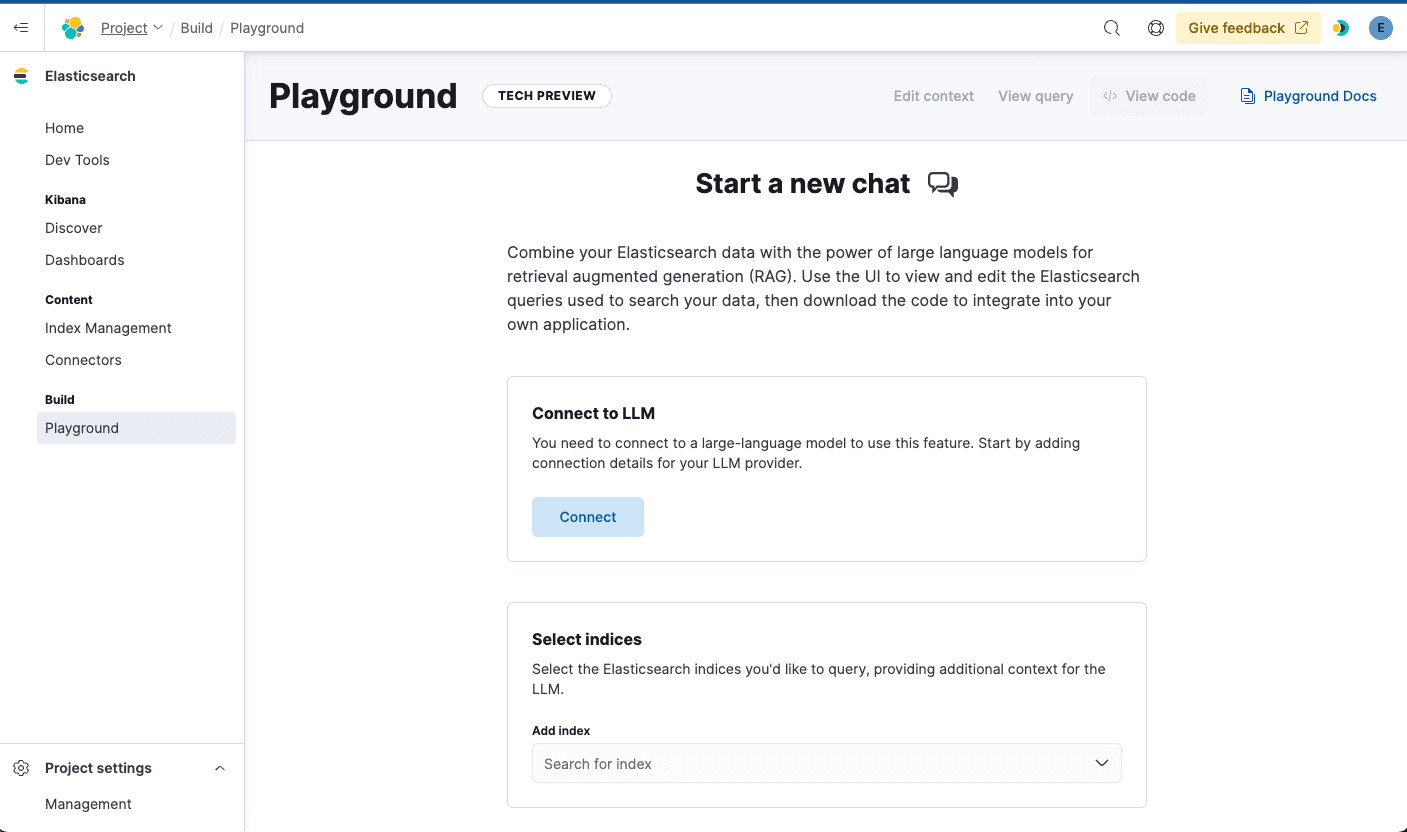1407x832 pixels.
Task: Open the Playground Docs link
Action: click(1308, 96)
